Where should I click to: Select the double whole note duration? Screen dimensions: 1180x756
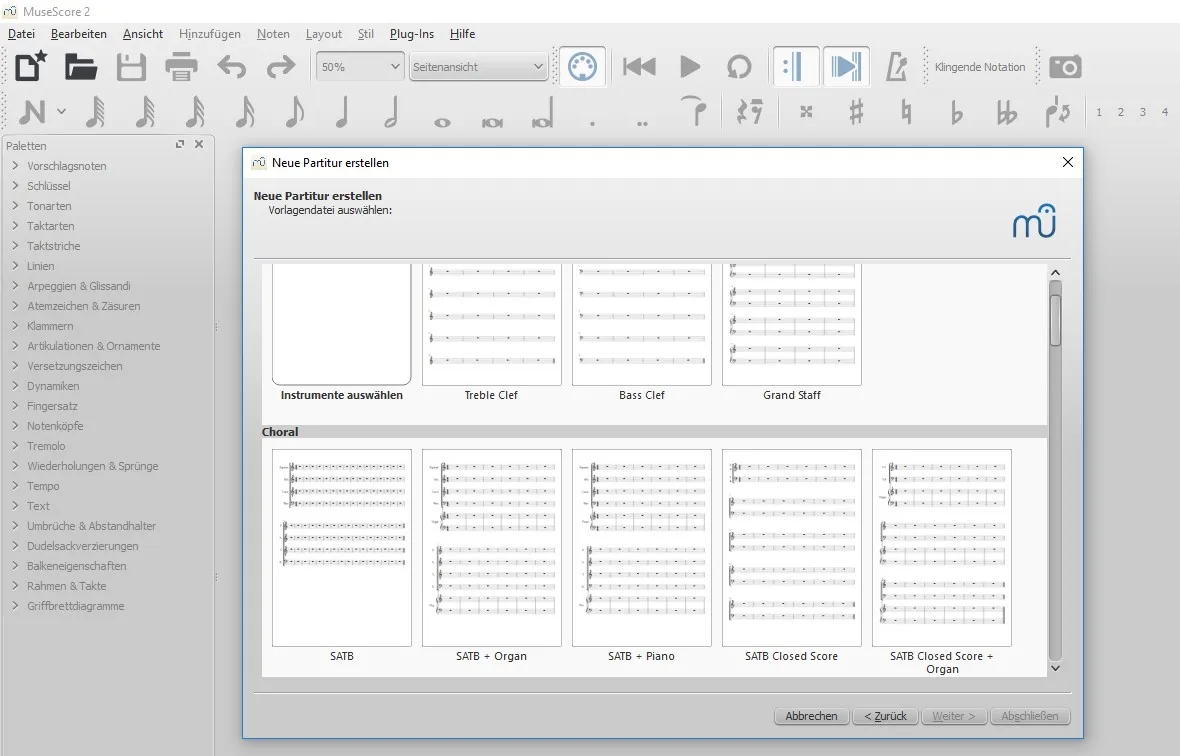point(492,122)
